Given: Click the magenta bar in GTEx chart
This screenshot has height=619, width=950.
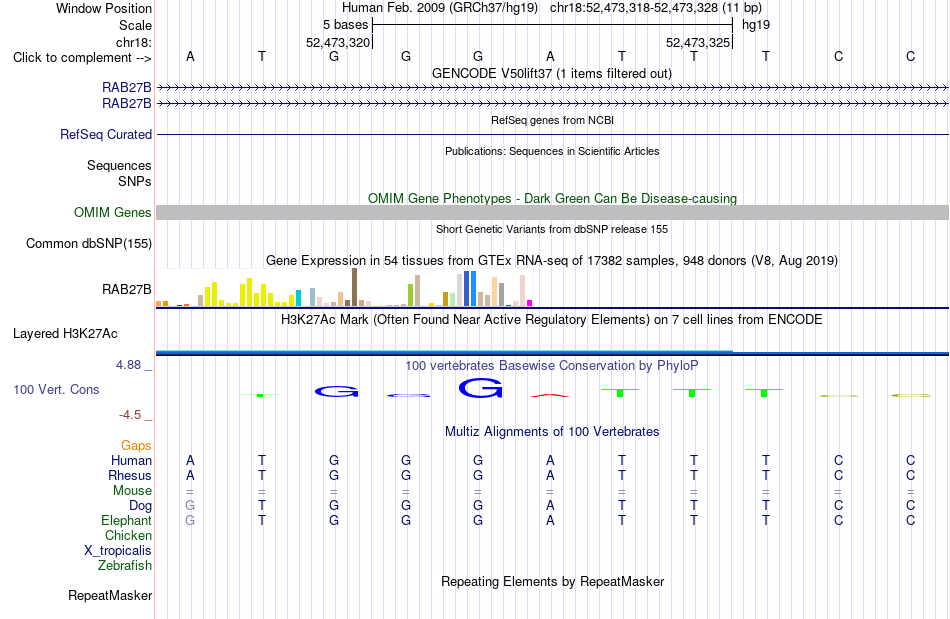Looking at the screenshot, I should [530, 303].
